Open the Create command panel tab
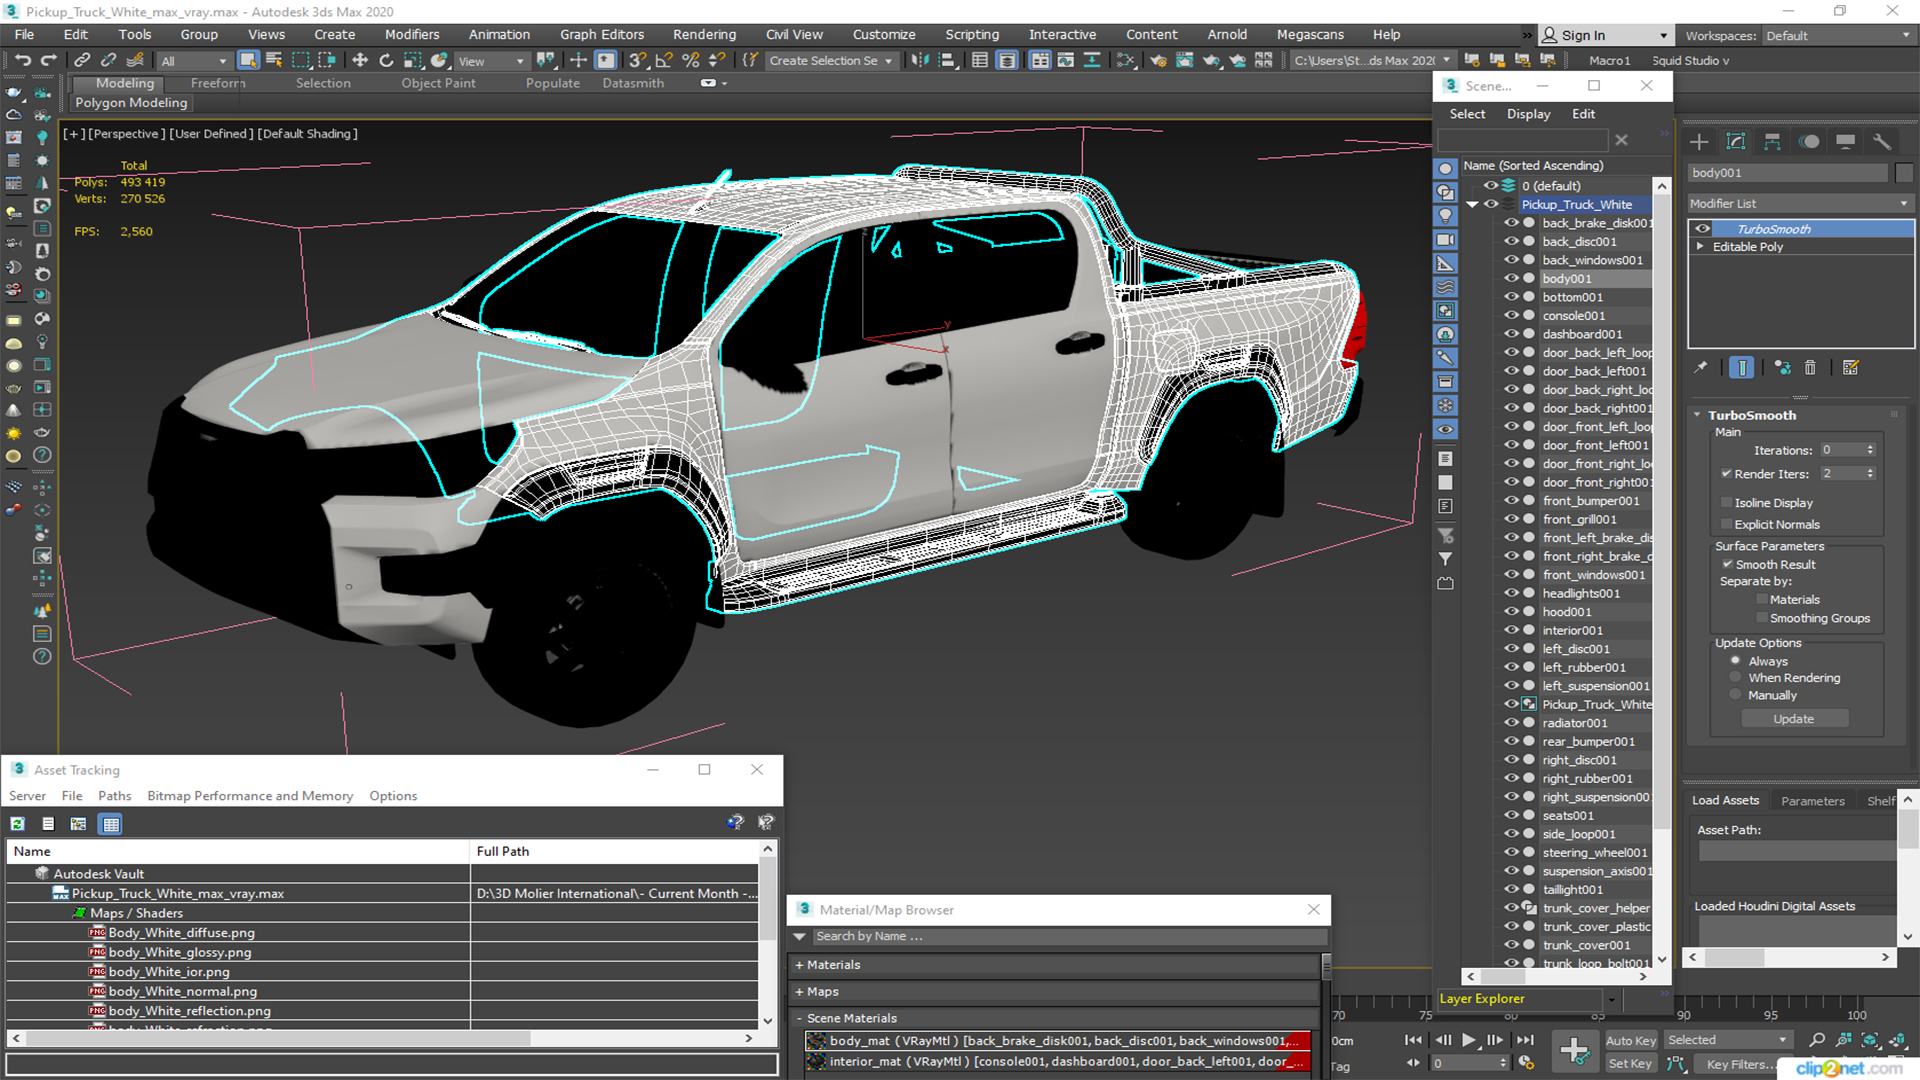1920x1080 pixels. [x=1699, y=142]
